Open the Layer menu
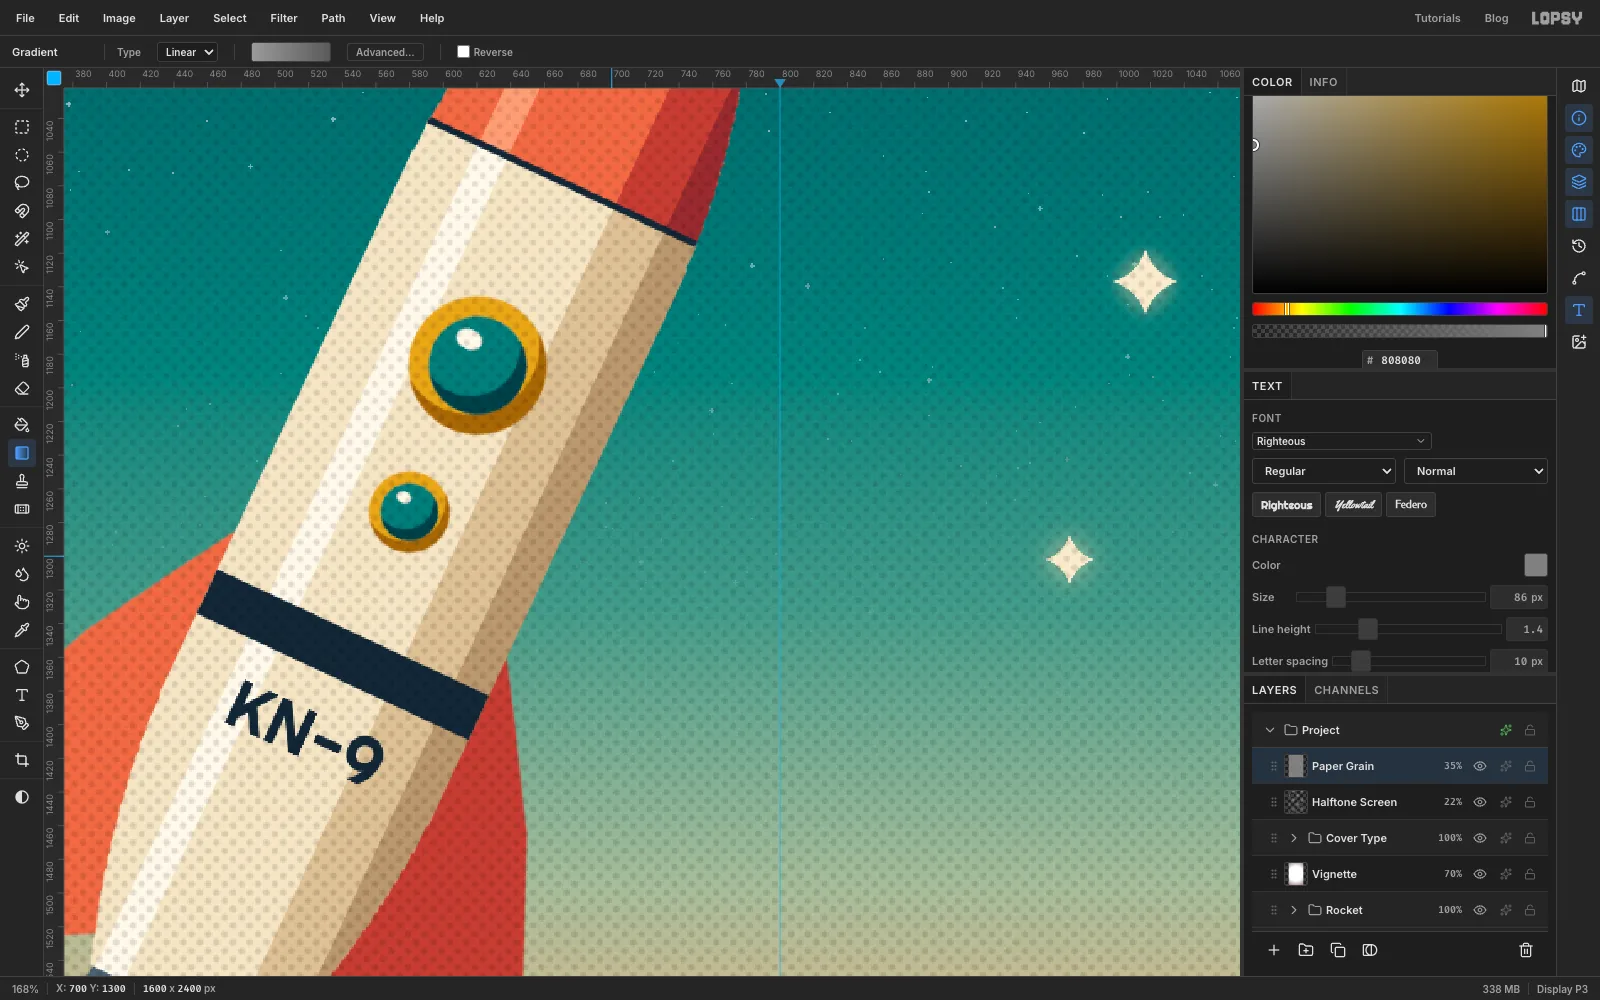 pos(174,18)
